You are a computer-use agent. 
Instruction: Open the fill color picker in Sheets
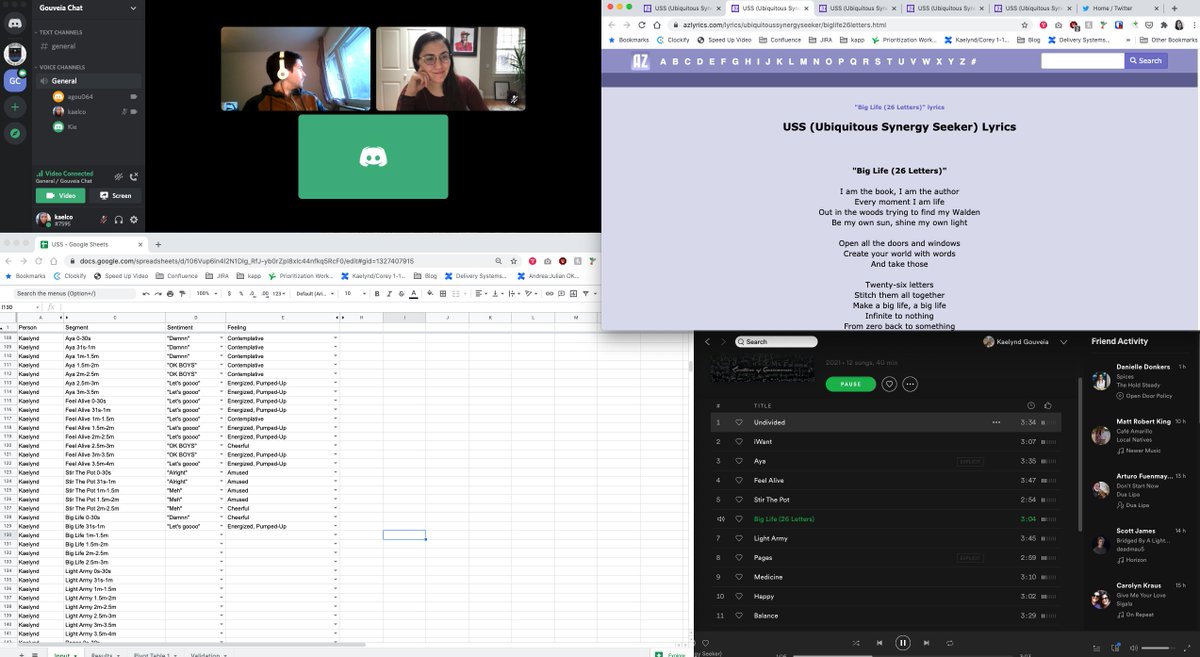pos(429,293)
